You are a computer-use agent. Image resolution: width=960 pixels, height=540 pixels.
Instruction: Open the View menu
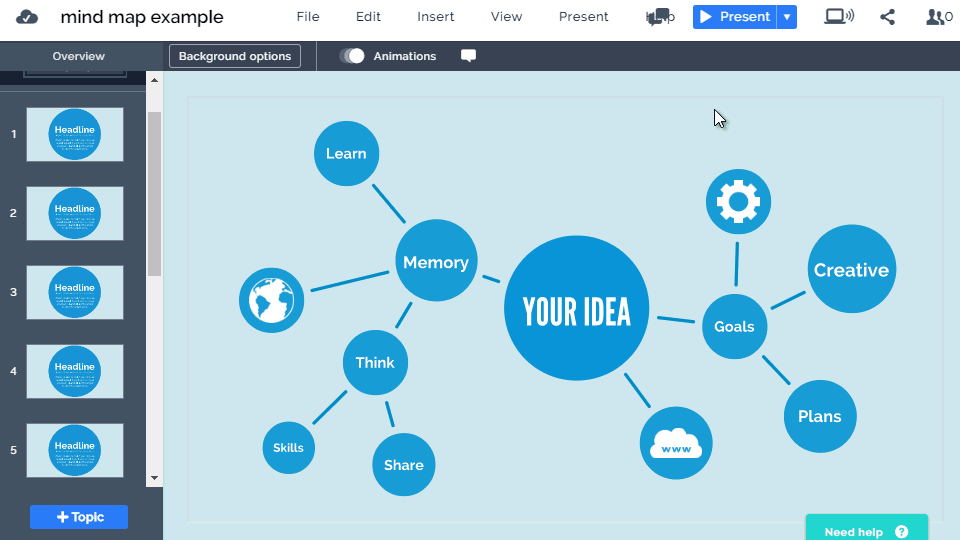point(506,17)
